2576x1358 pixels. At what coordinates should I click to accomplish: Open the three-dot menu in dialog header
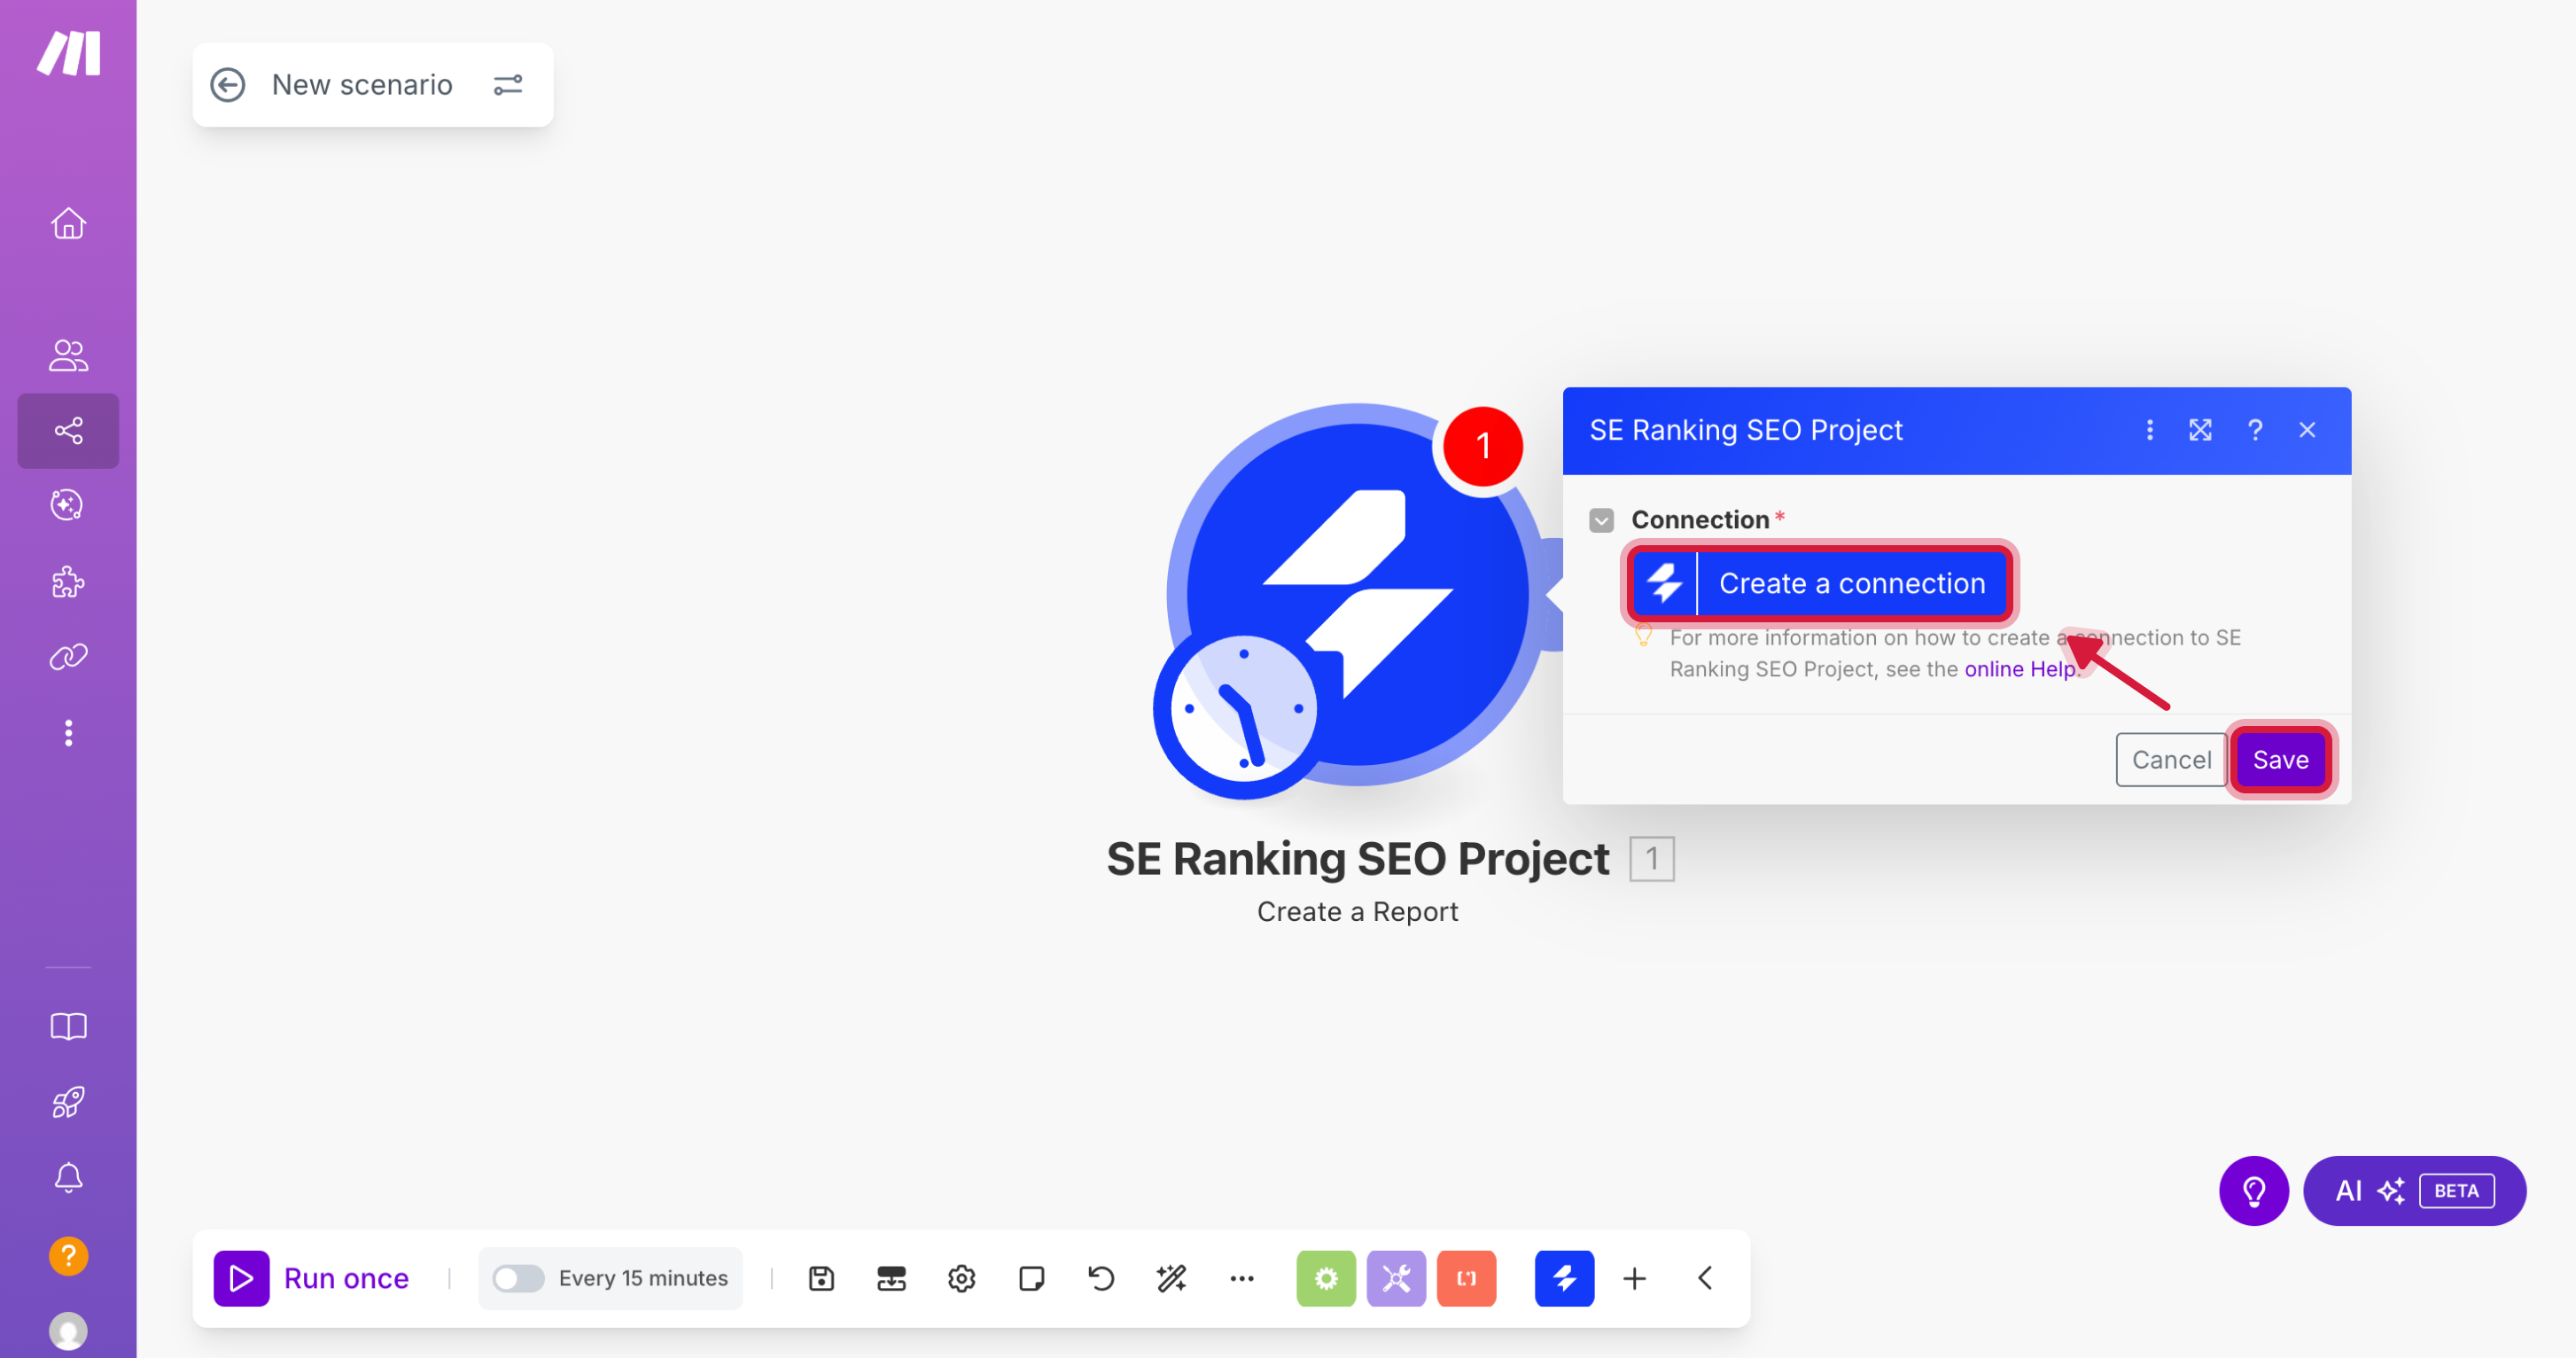[x=2149, y=430]
